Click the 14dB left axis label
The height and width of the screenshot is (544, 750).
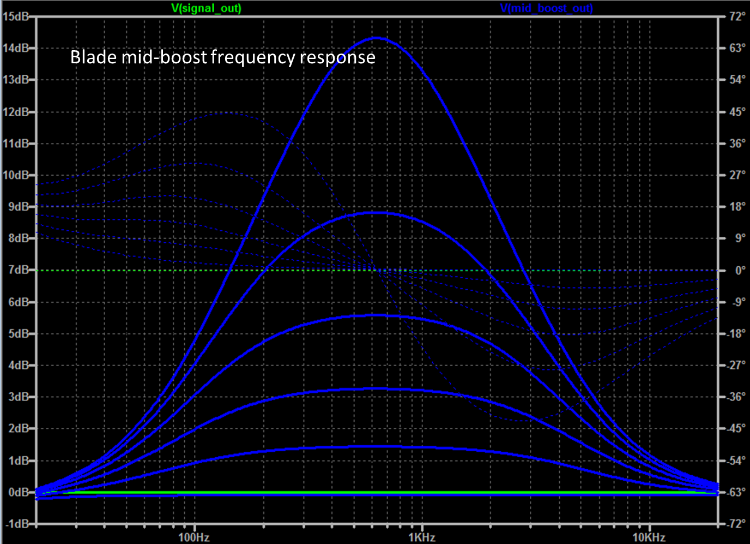(17, 48)
